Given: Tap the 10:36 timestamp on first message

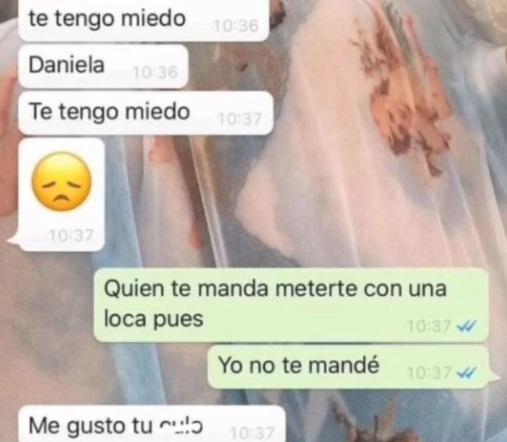Looking at the screenshot, I should click(x=236, y=26).
